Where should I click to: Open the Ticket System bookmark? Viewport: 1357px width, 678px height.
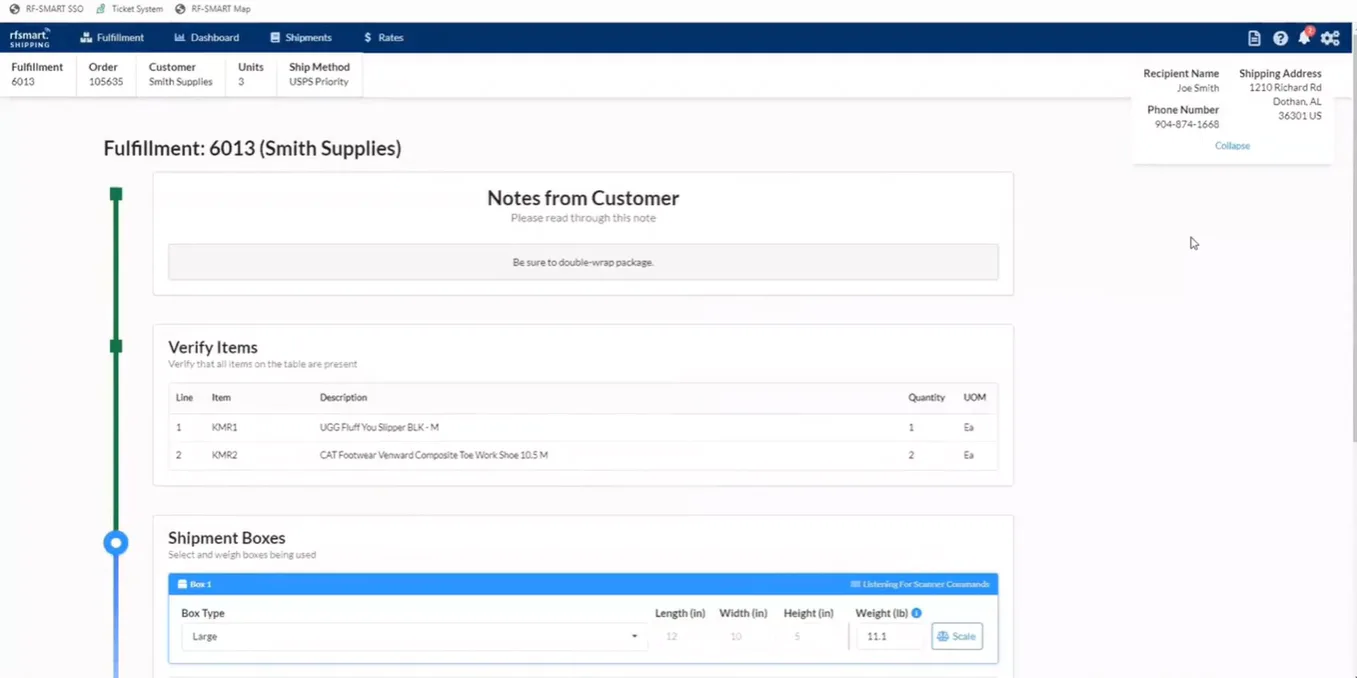click(x=129, y=9)
